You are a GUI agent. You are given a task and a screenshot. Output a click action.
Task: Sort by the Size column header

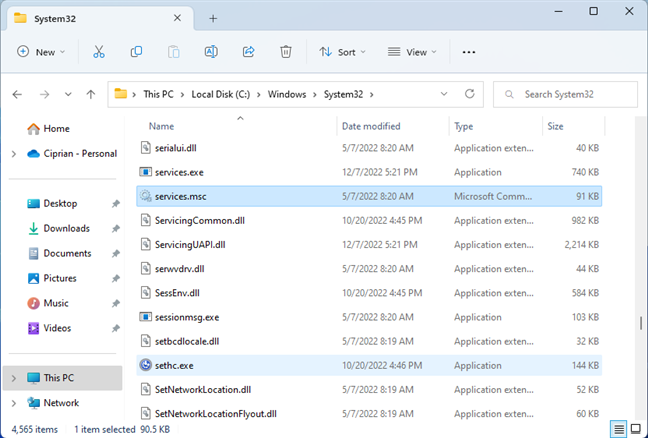[x=555, y=126]
